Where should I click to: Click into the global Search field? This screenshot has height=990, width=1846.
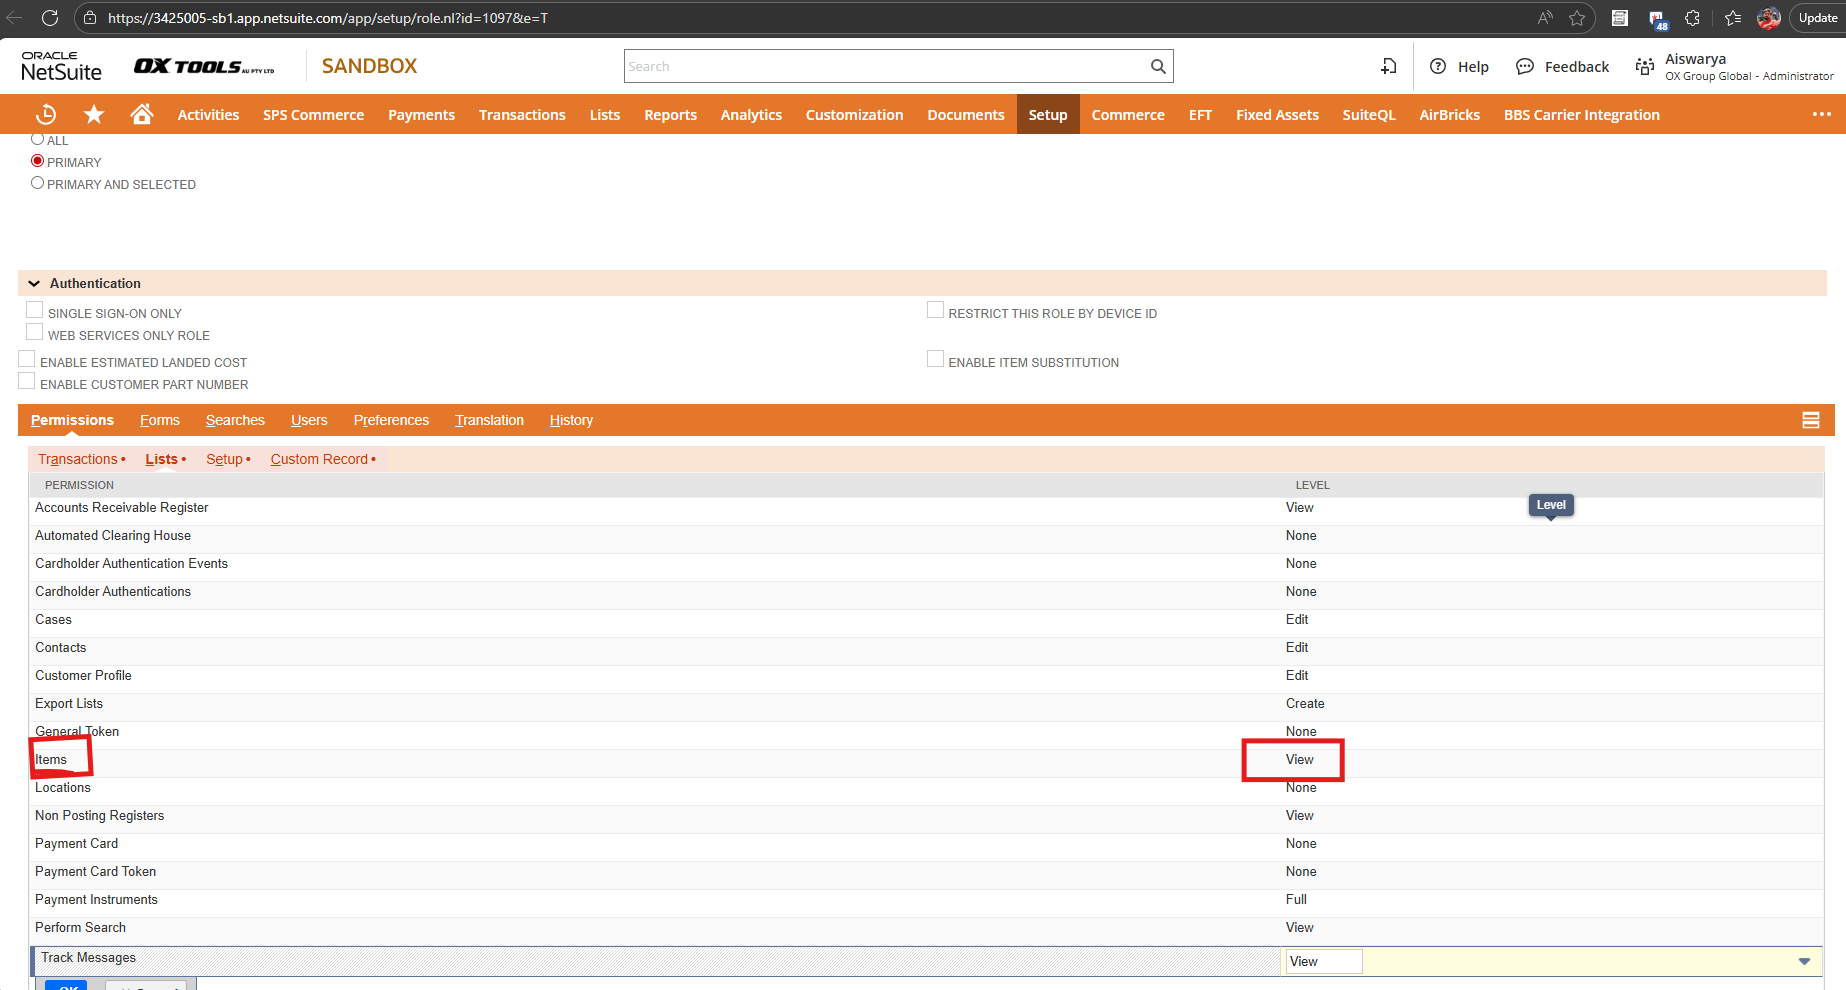click(x=885, y=67)
